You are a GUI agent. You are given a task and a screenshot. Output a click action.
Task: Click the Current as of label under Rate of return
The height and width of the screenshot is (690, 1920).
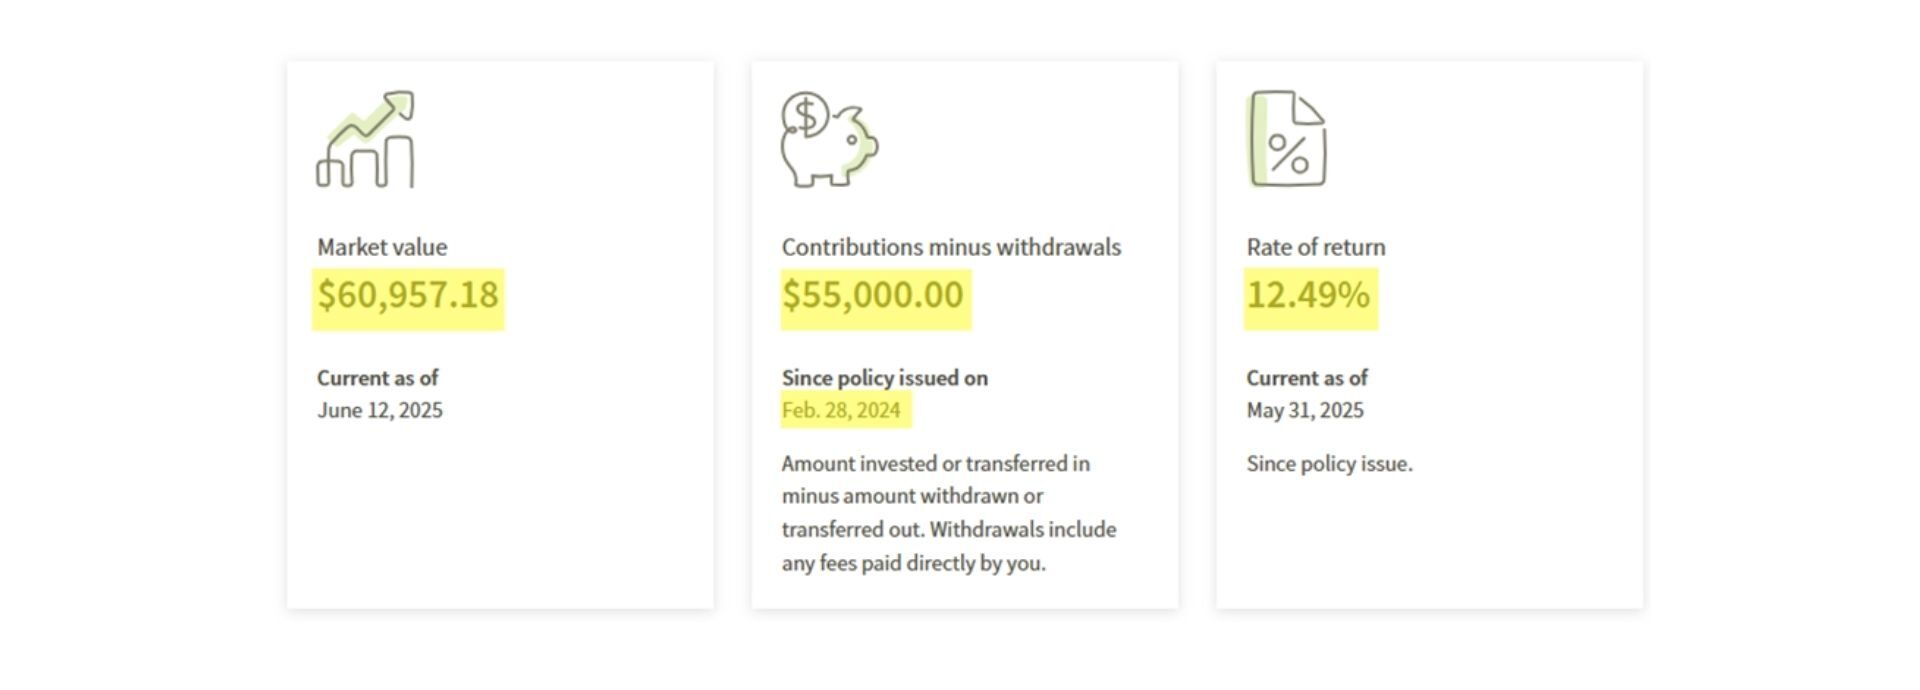click(1307, 378)
